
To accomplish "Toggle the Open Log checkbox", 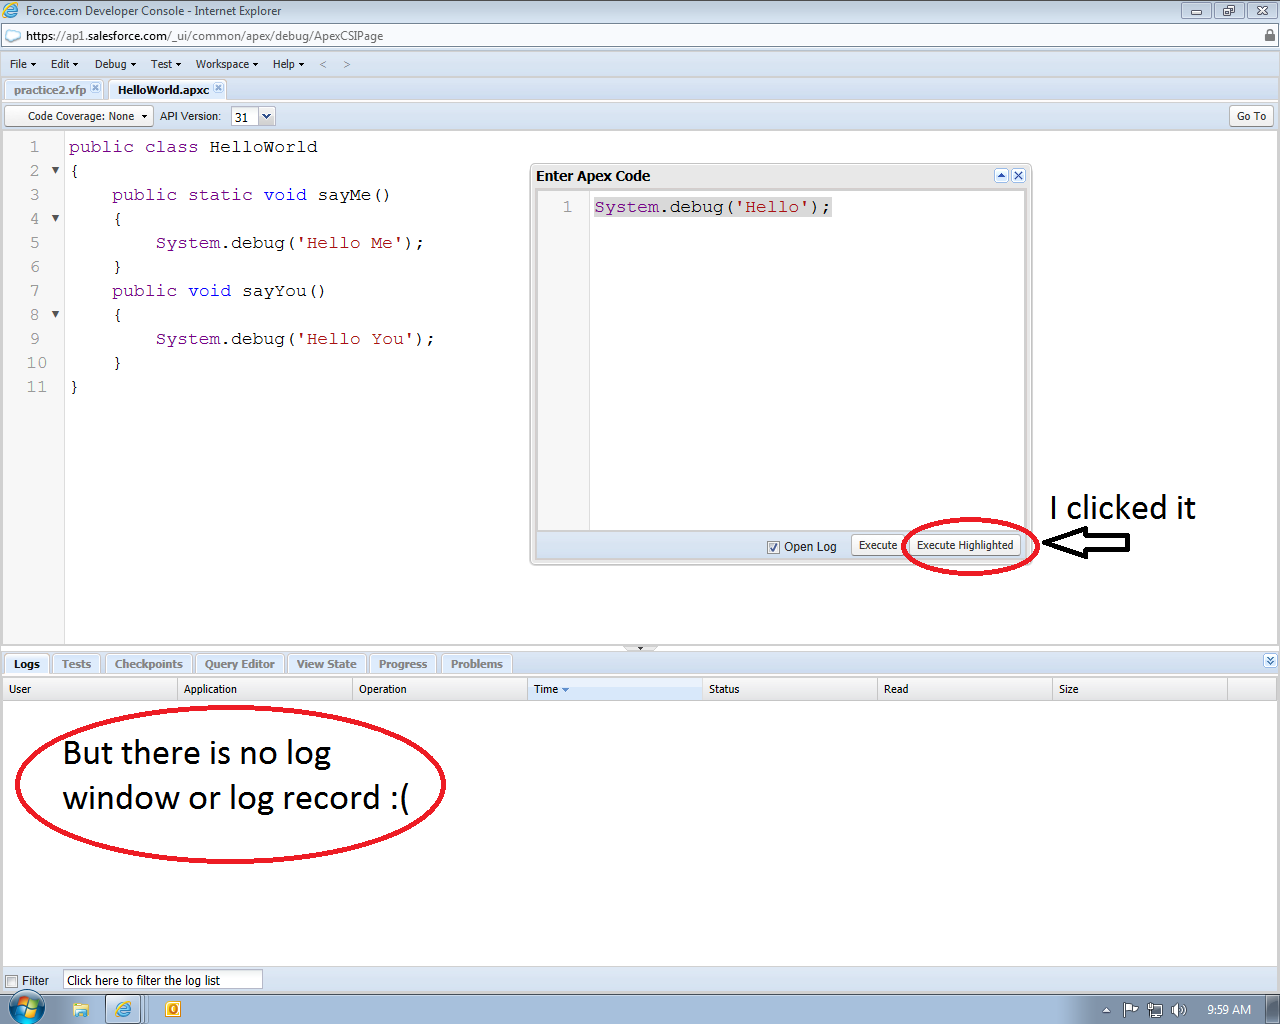I will coord(773,547).
